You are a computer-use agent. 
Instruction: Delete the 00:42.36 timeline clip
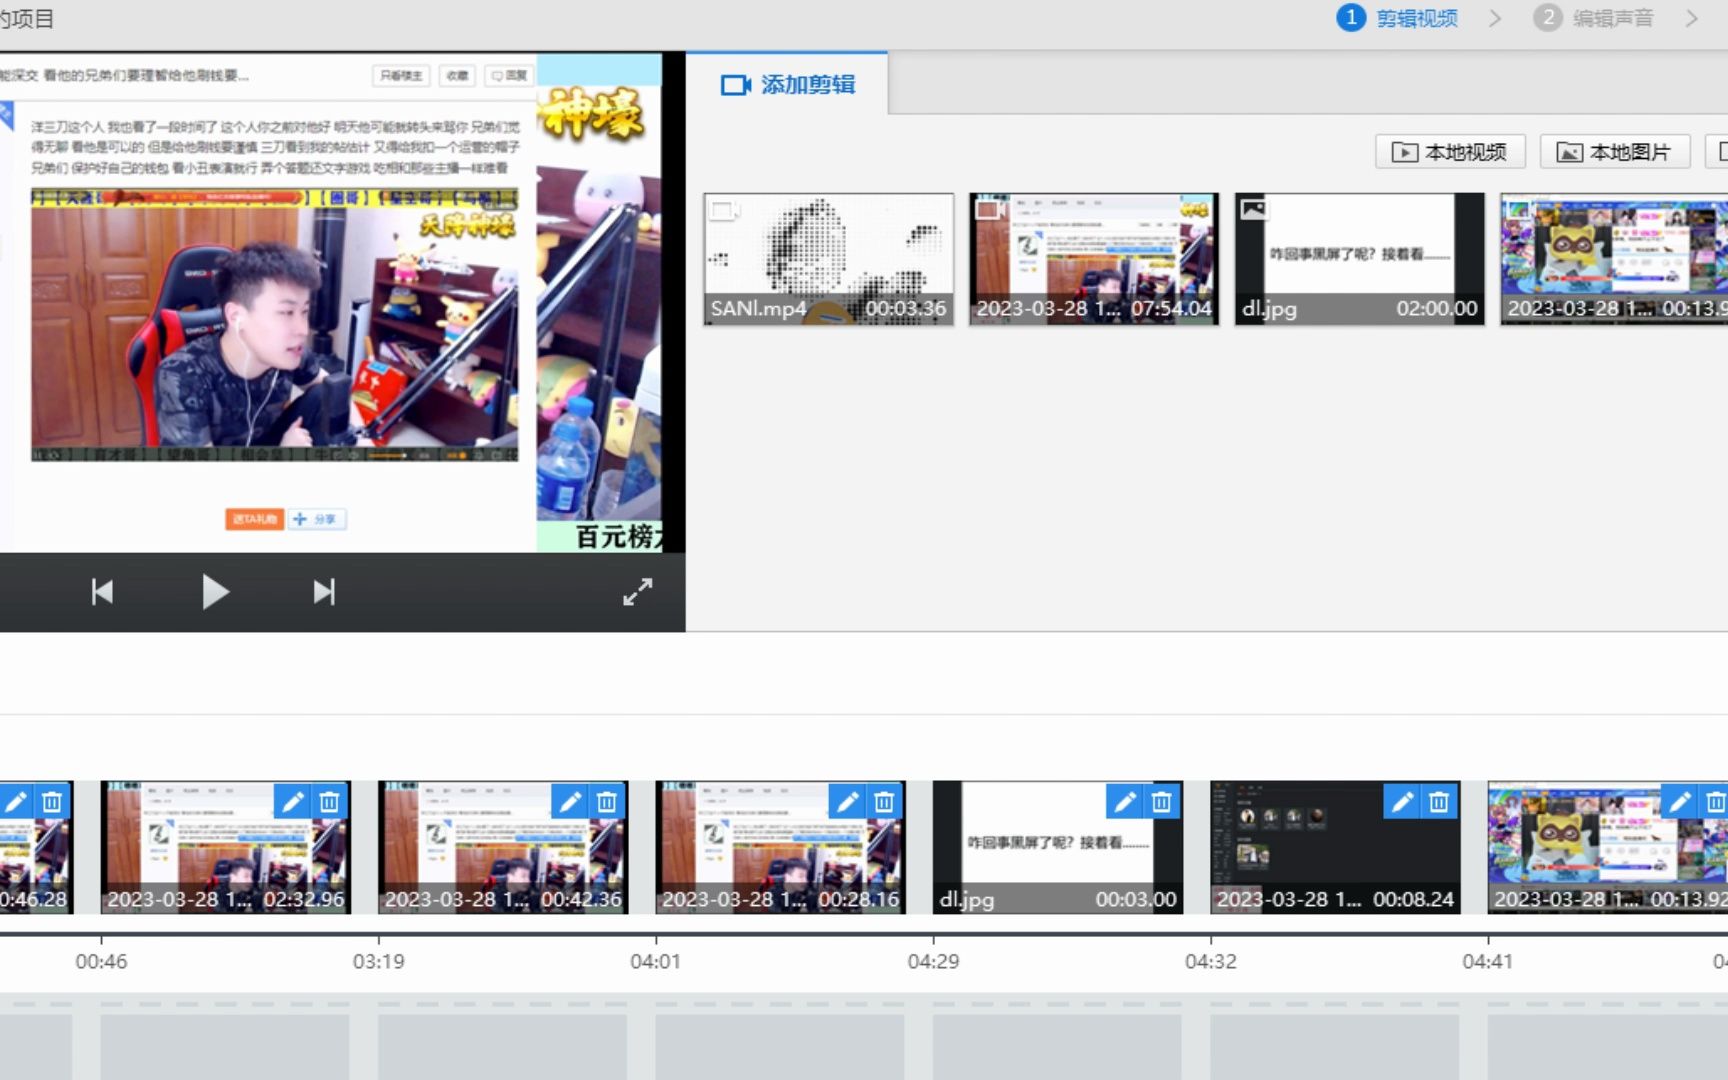click(x=607, y=802)
